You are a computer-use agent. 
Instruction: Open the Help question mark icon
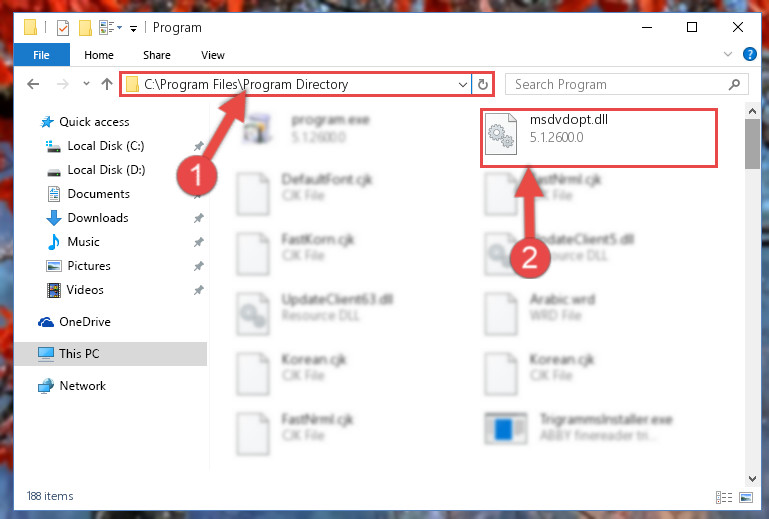[x=749, y=54]
